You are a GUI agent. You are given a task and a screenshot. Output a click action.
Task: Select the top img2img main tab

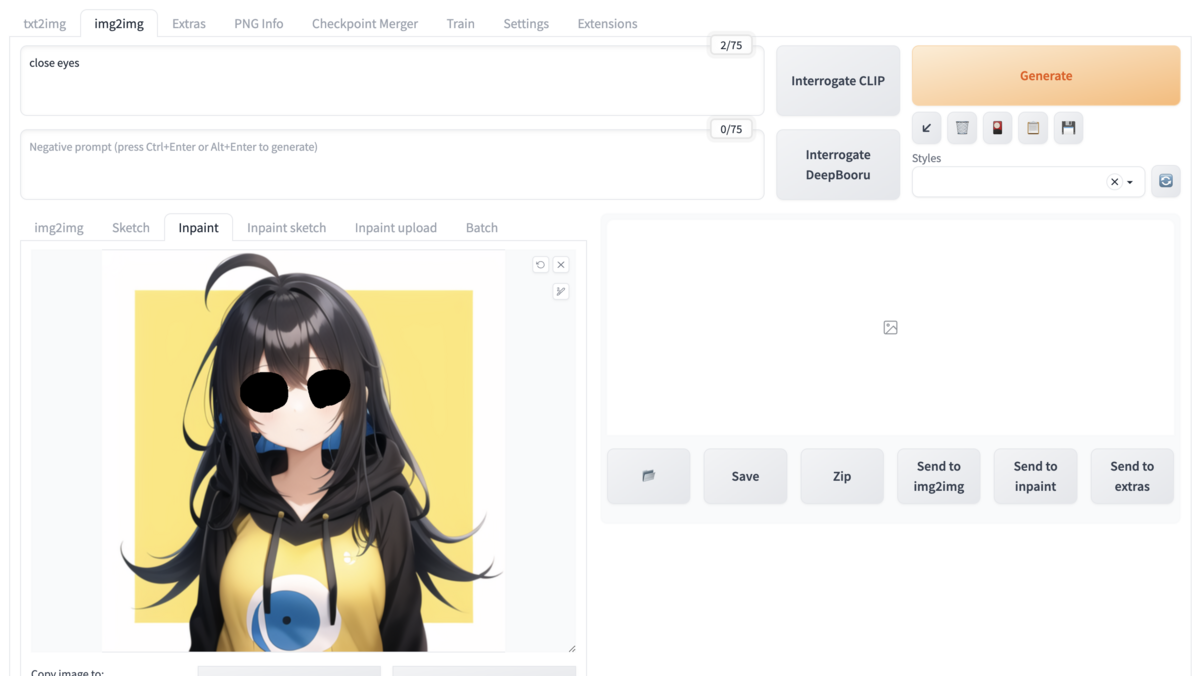tap(119, 23)
